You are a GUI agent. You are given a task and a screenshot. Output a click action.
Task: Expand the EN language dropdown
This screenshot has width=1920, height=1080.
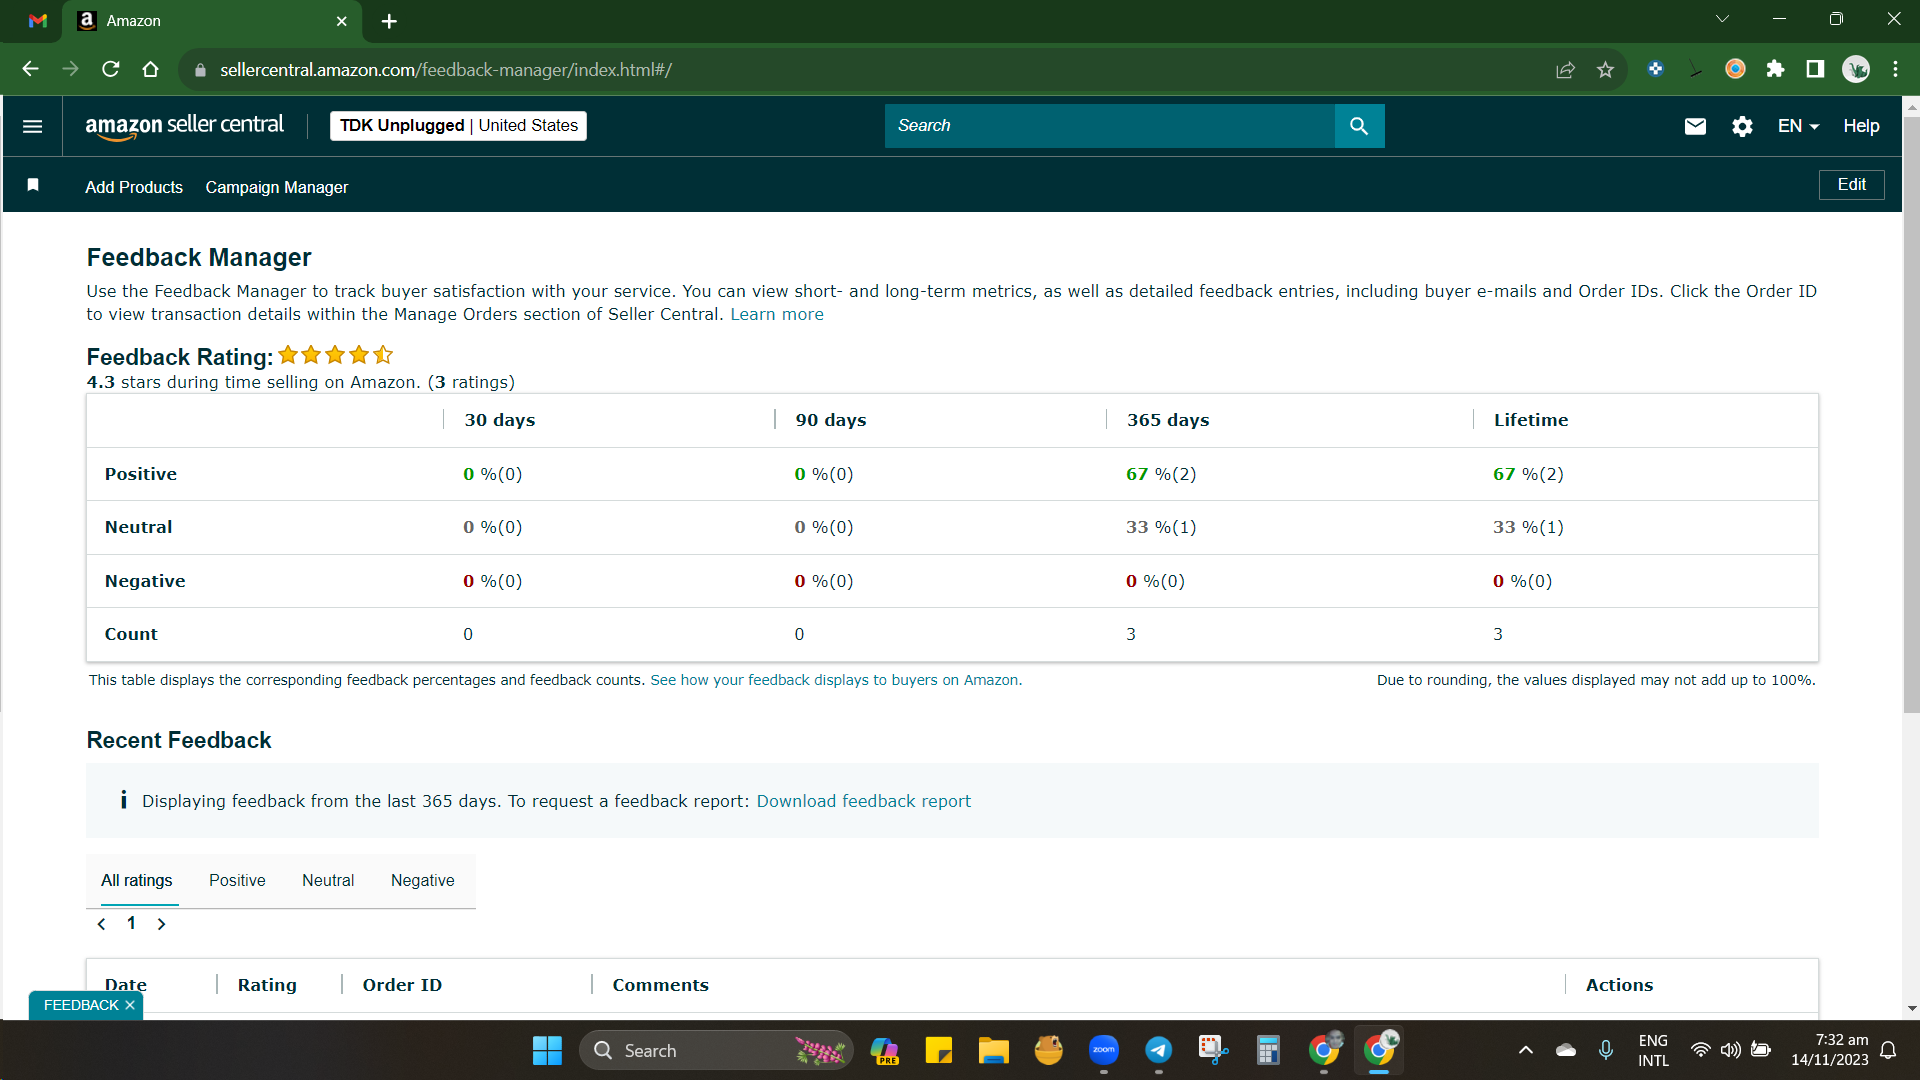[x=1798, y=126]
